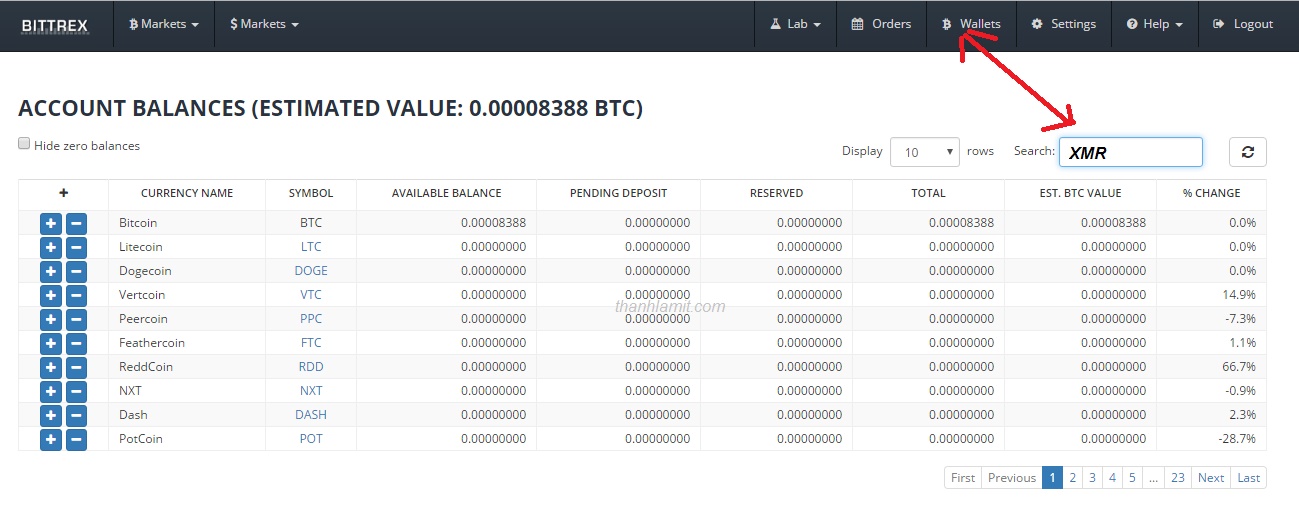Sort by Reserved column header

[x=776, y=193]
